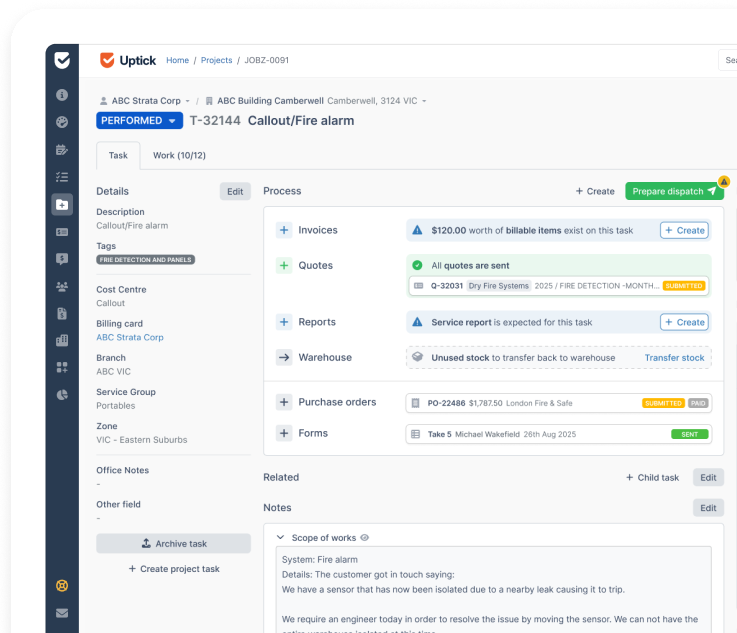Click the JOBZ-0091 breadcrumb text
The image size is (737, 633).
point(267,60)
